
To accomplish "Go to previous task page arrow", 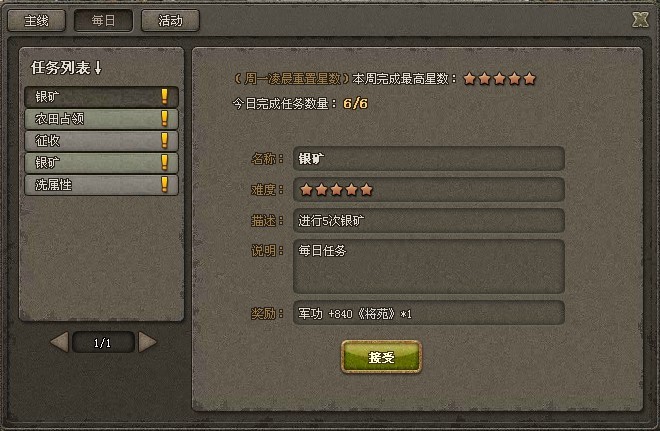I will (x=59, y=342).
